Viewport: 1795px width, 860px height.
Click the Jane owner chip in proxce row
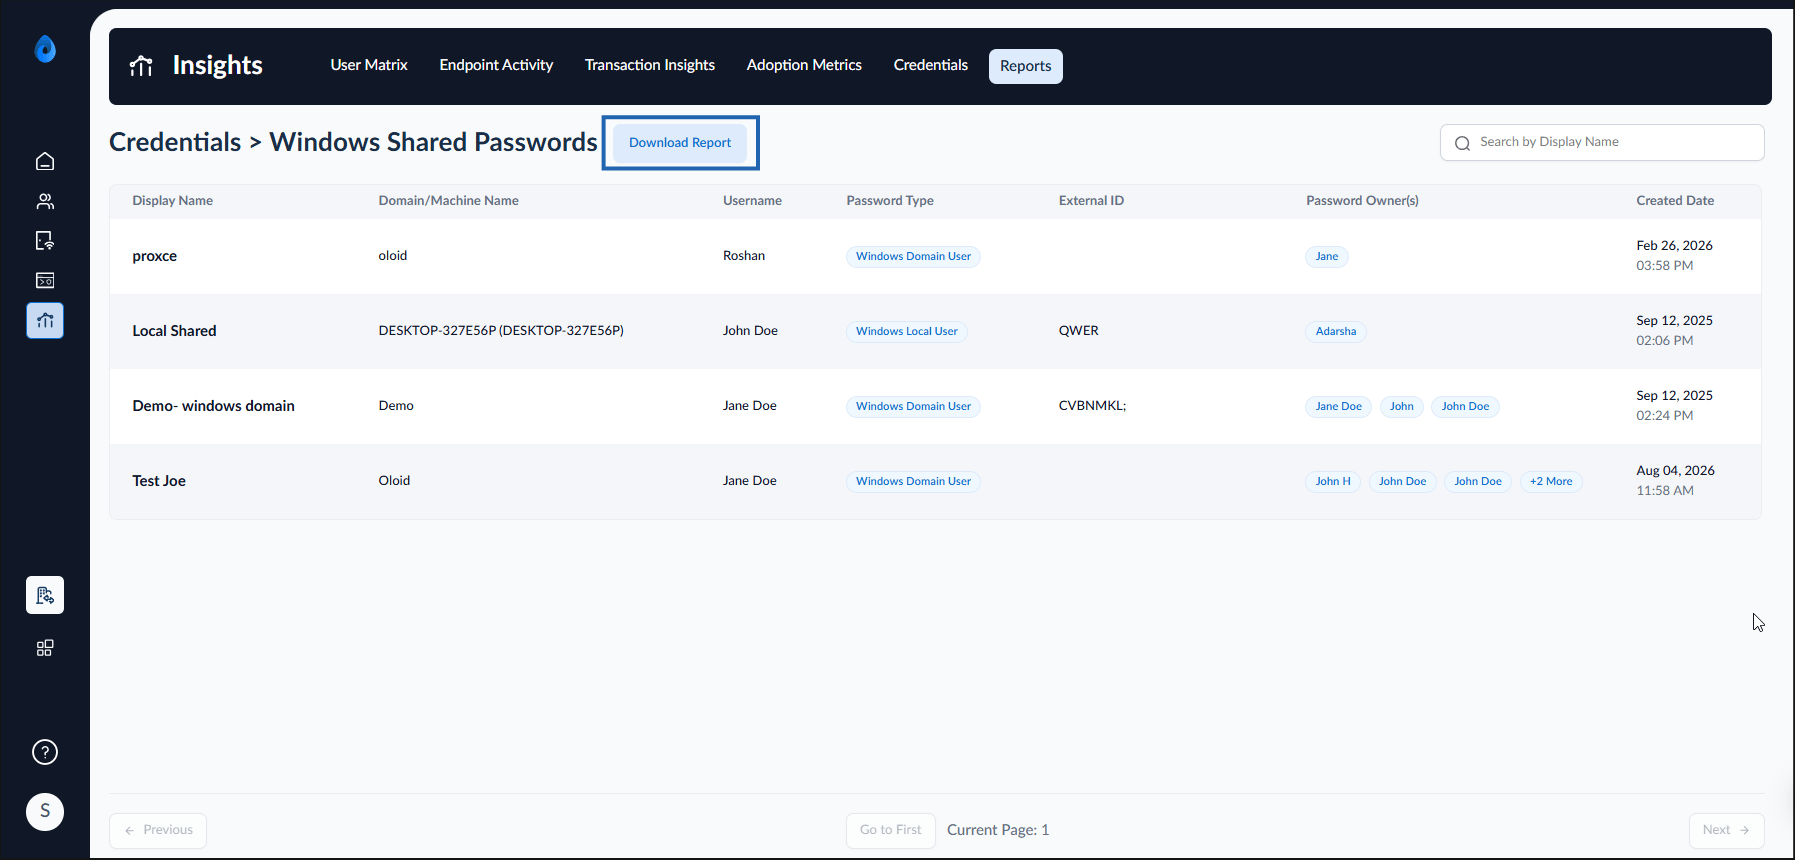(x=1327, y=256)
